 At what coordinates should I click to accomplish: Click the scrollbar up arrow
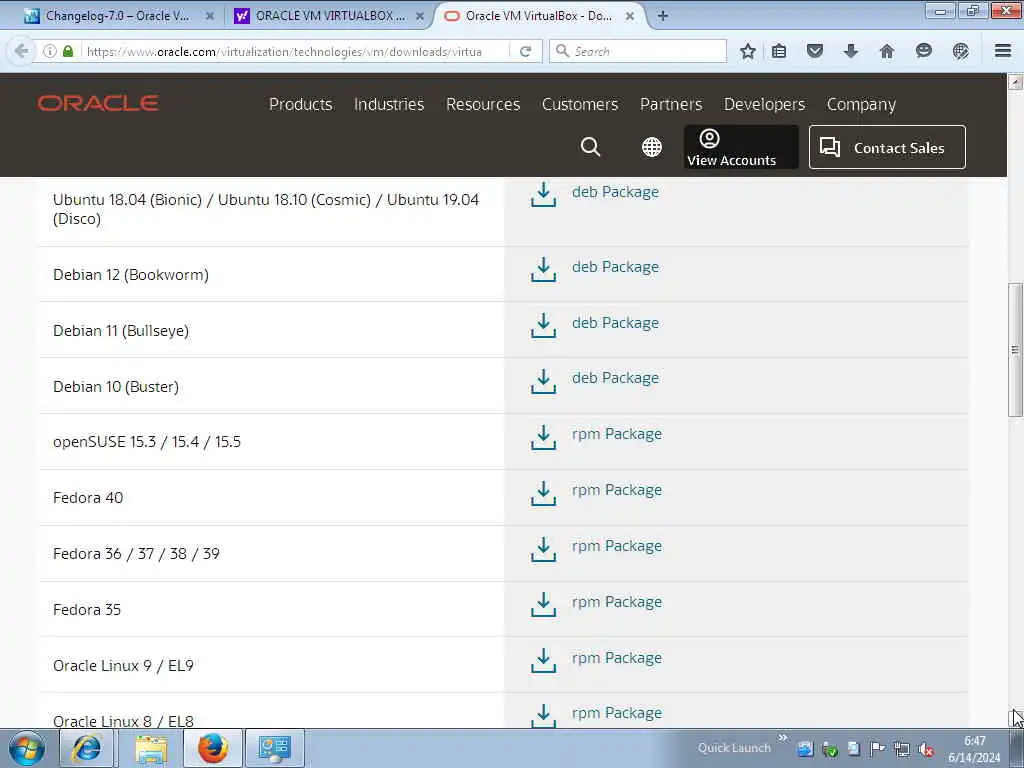coord(1015,82)
